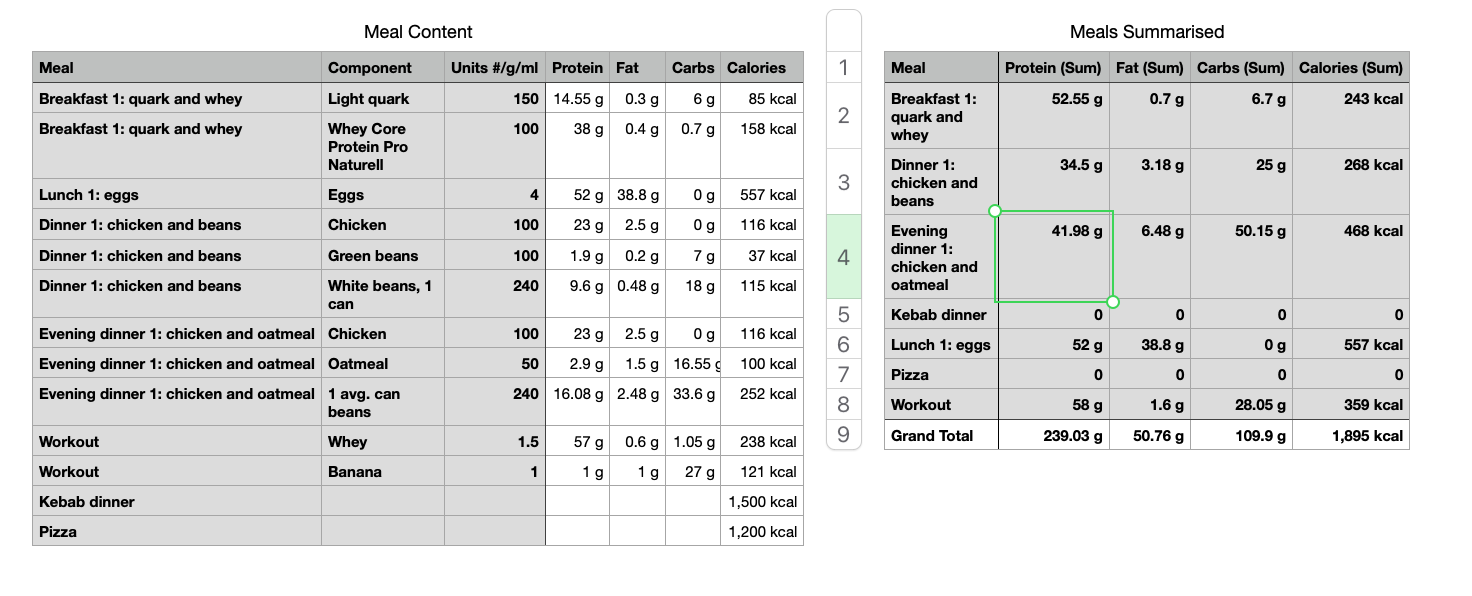Viewport: 1472px width, 596px height.
Task: Select the top-left selection handle circle
Action: pyautogui.click(x=994, y=211)
